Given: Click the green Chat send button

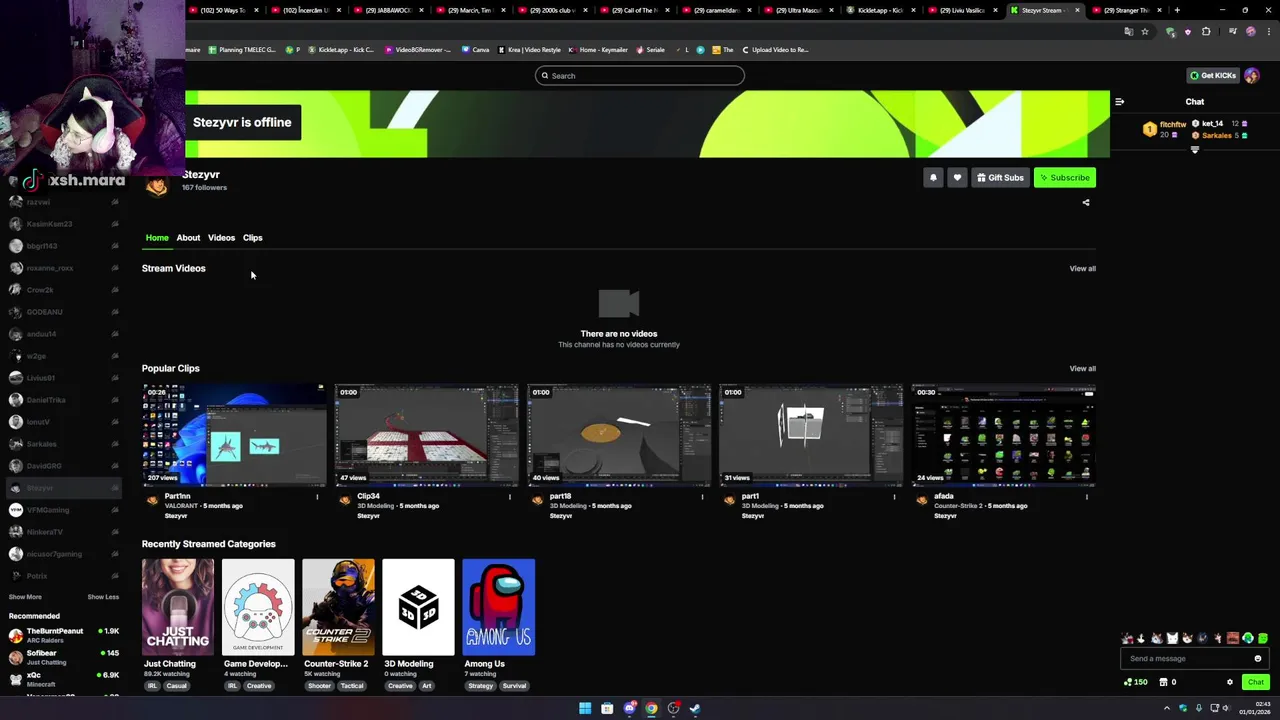Looking at the screenshot, I should [x=1256, y=682].
